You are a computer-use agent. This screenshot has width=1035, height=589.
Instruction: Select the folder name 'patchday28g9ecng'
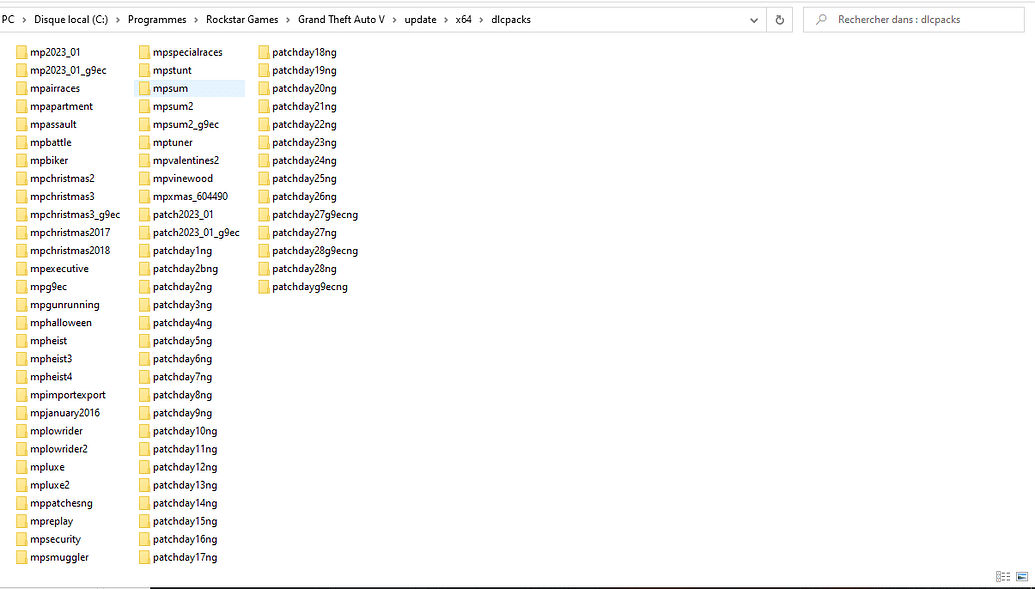(x=315, y=251)
